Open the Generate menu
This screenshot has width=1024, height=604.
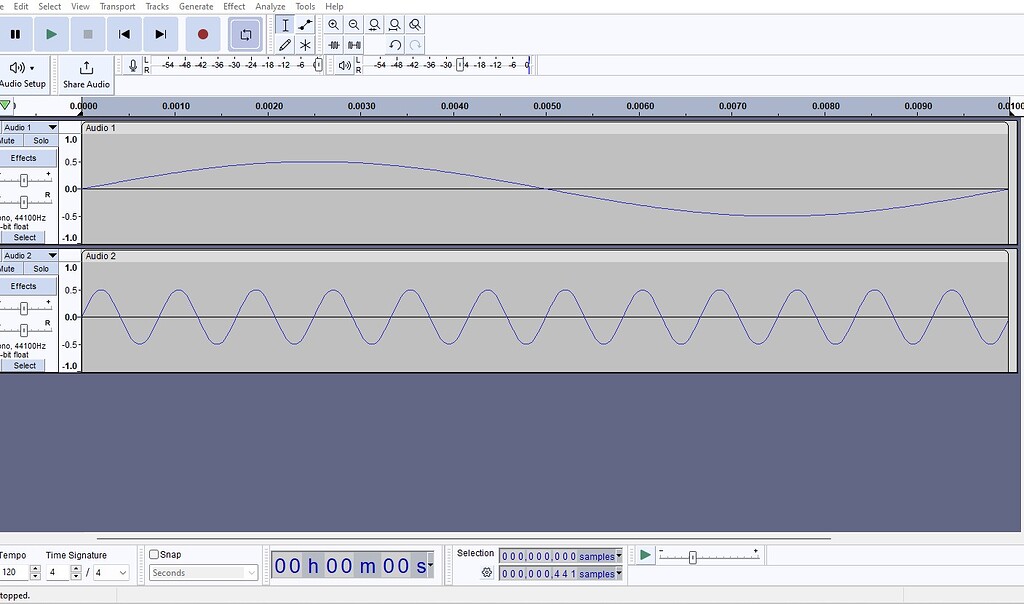click(196, 6)
